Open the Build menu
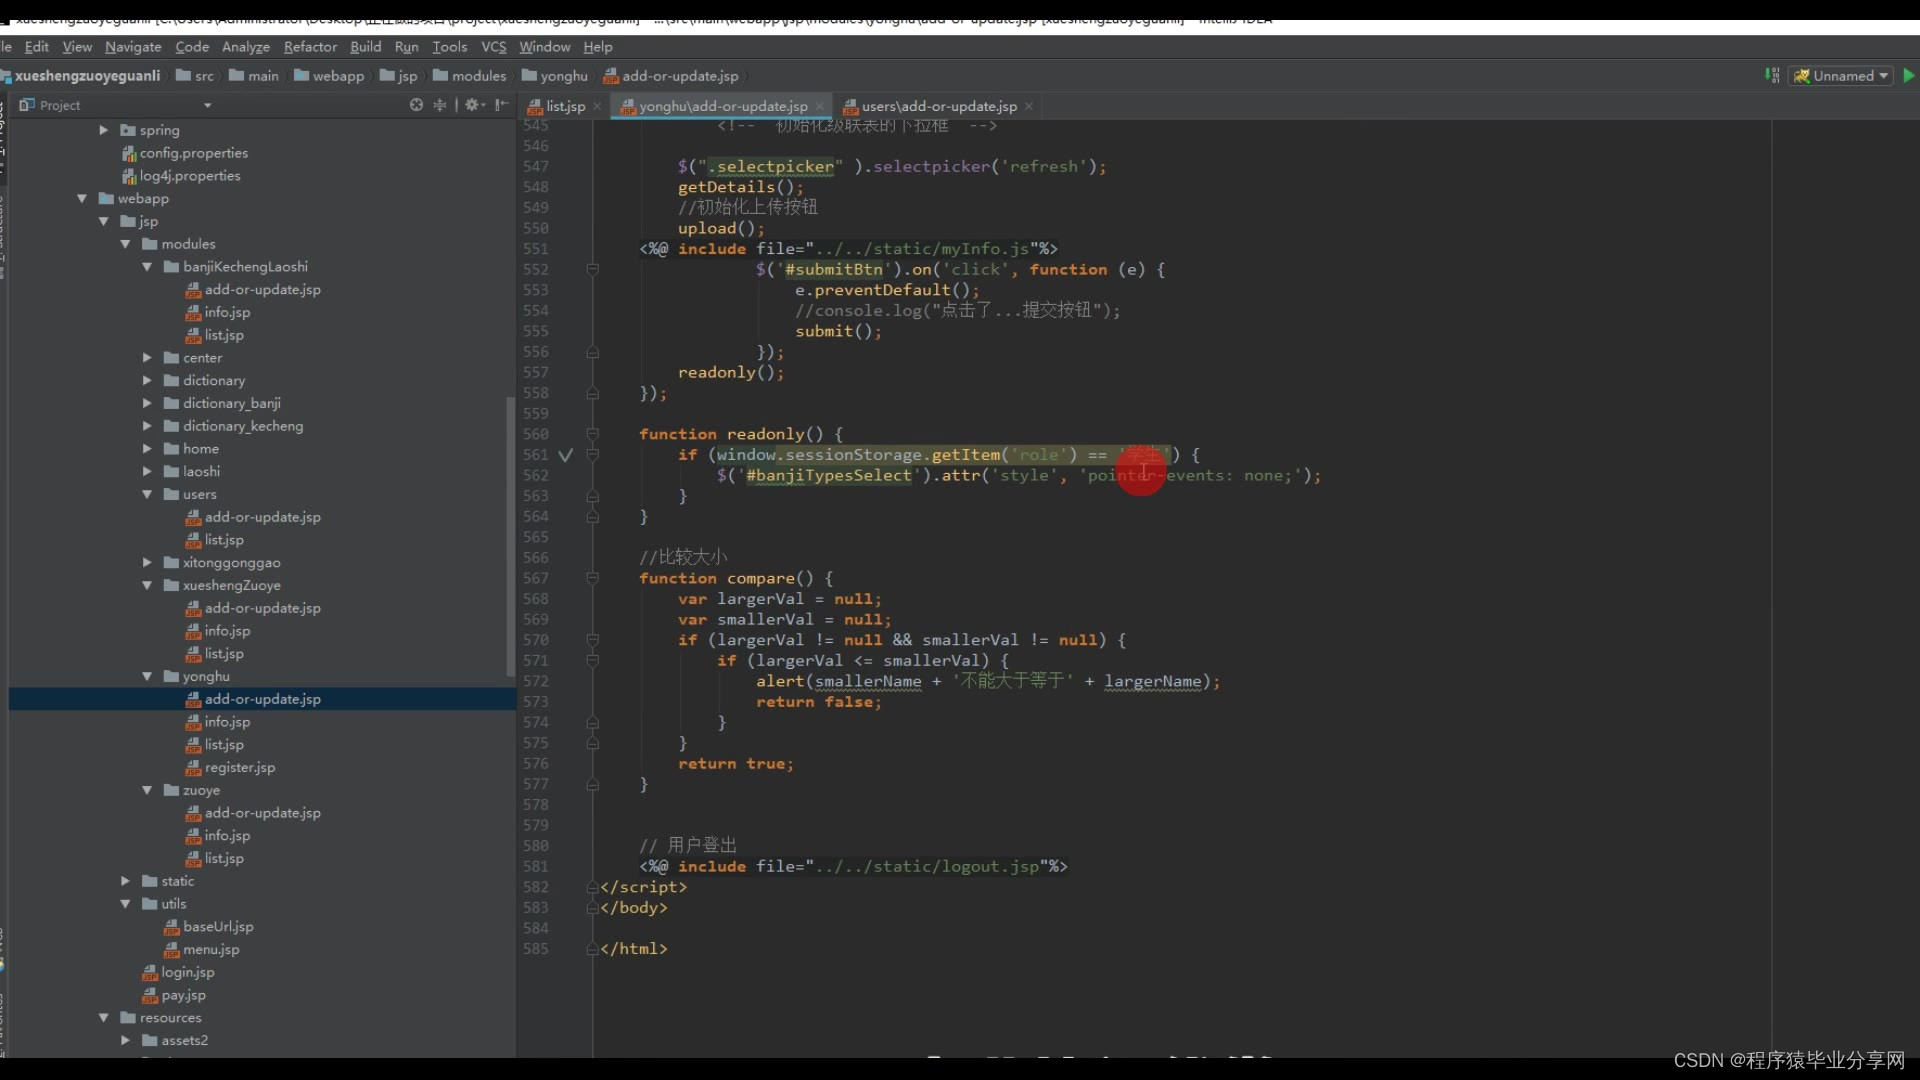The width and height of the screenshot is (1920, 1080). (x=366, y=47)
